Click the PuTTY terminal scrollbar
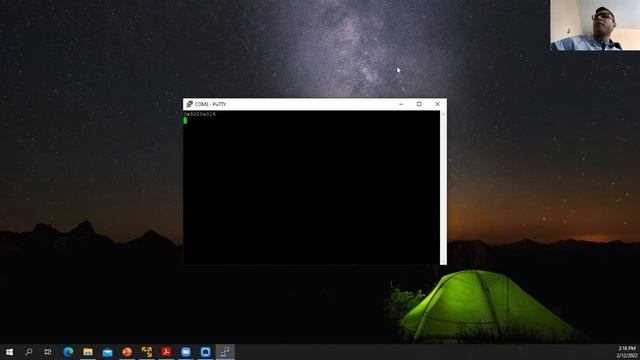This screenshot has width=640, height=360. click(443, 187)
